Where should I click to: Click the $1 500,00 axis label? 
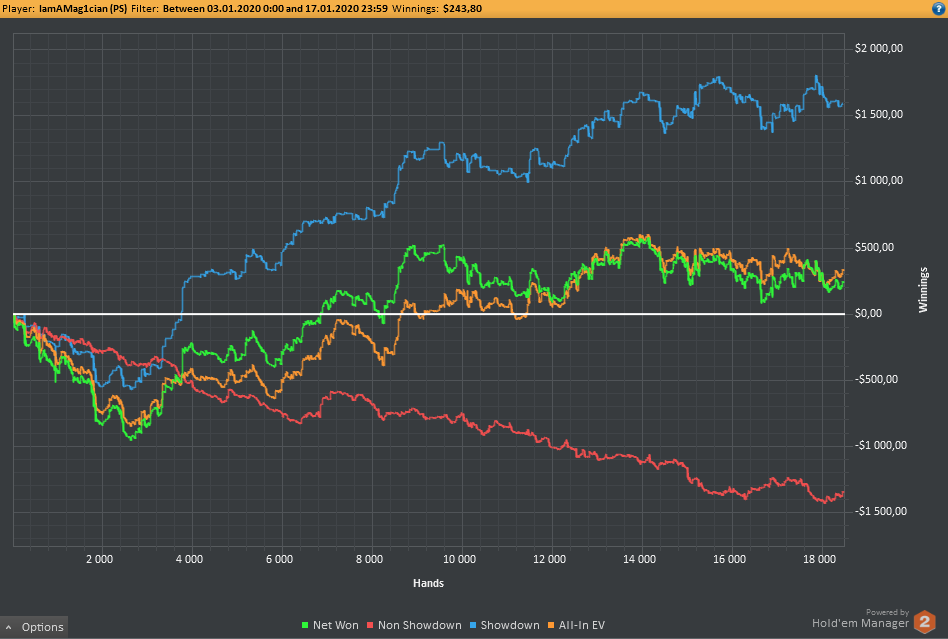[x=878, y=114]
